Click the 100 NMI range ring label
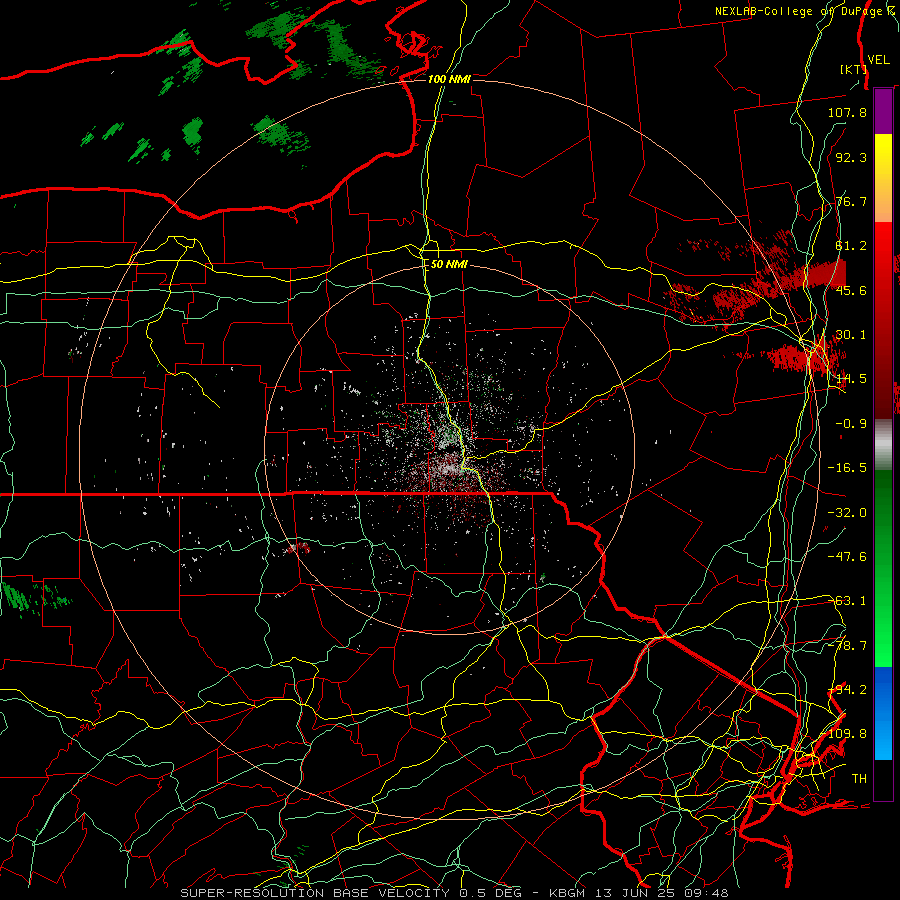This screenshot has height=900, width=900. pos(449,79)
